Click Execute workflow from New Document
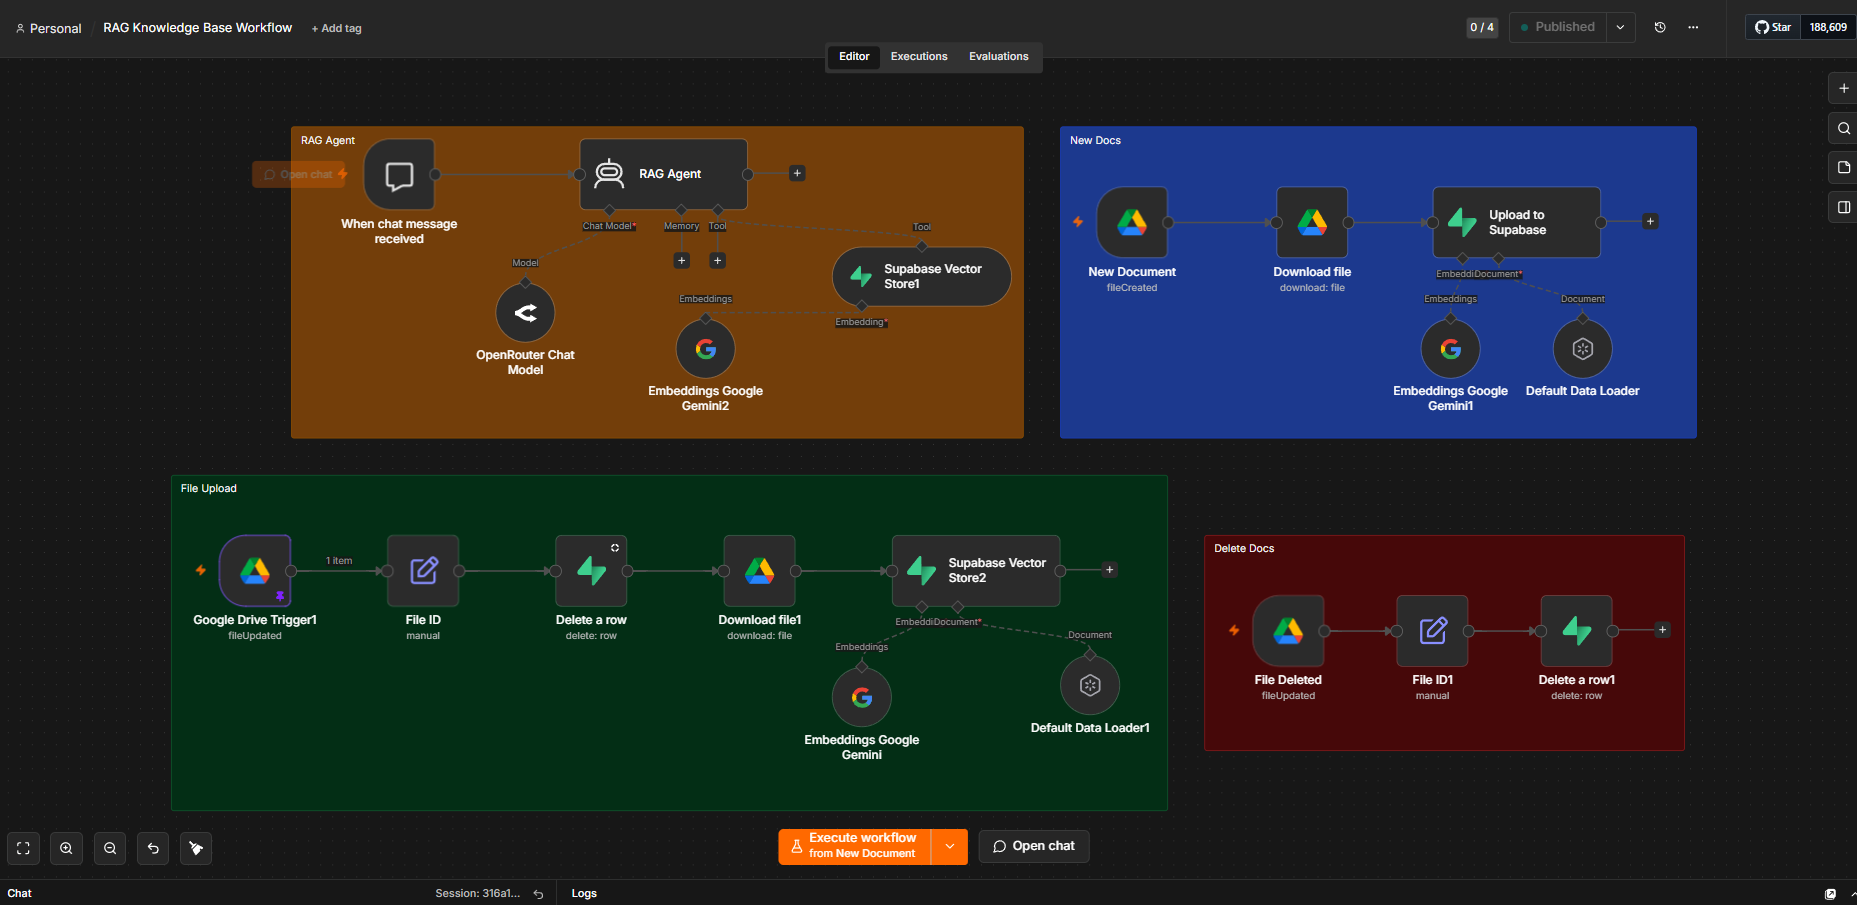Viewport: 1857px width, 905px height. [855, 847]
